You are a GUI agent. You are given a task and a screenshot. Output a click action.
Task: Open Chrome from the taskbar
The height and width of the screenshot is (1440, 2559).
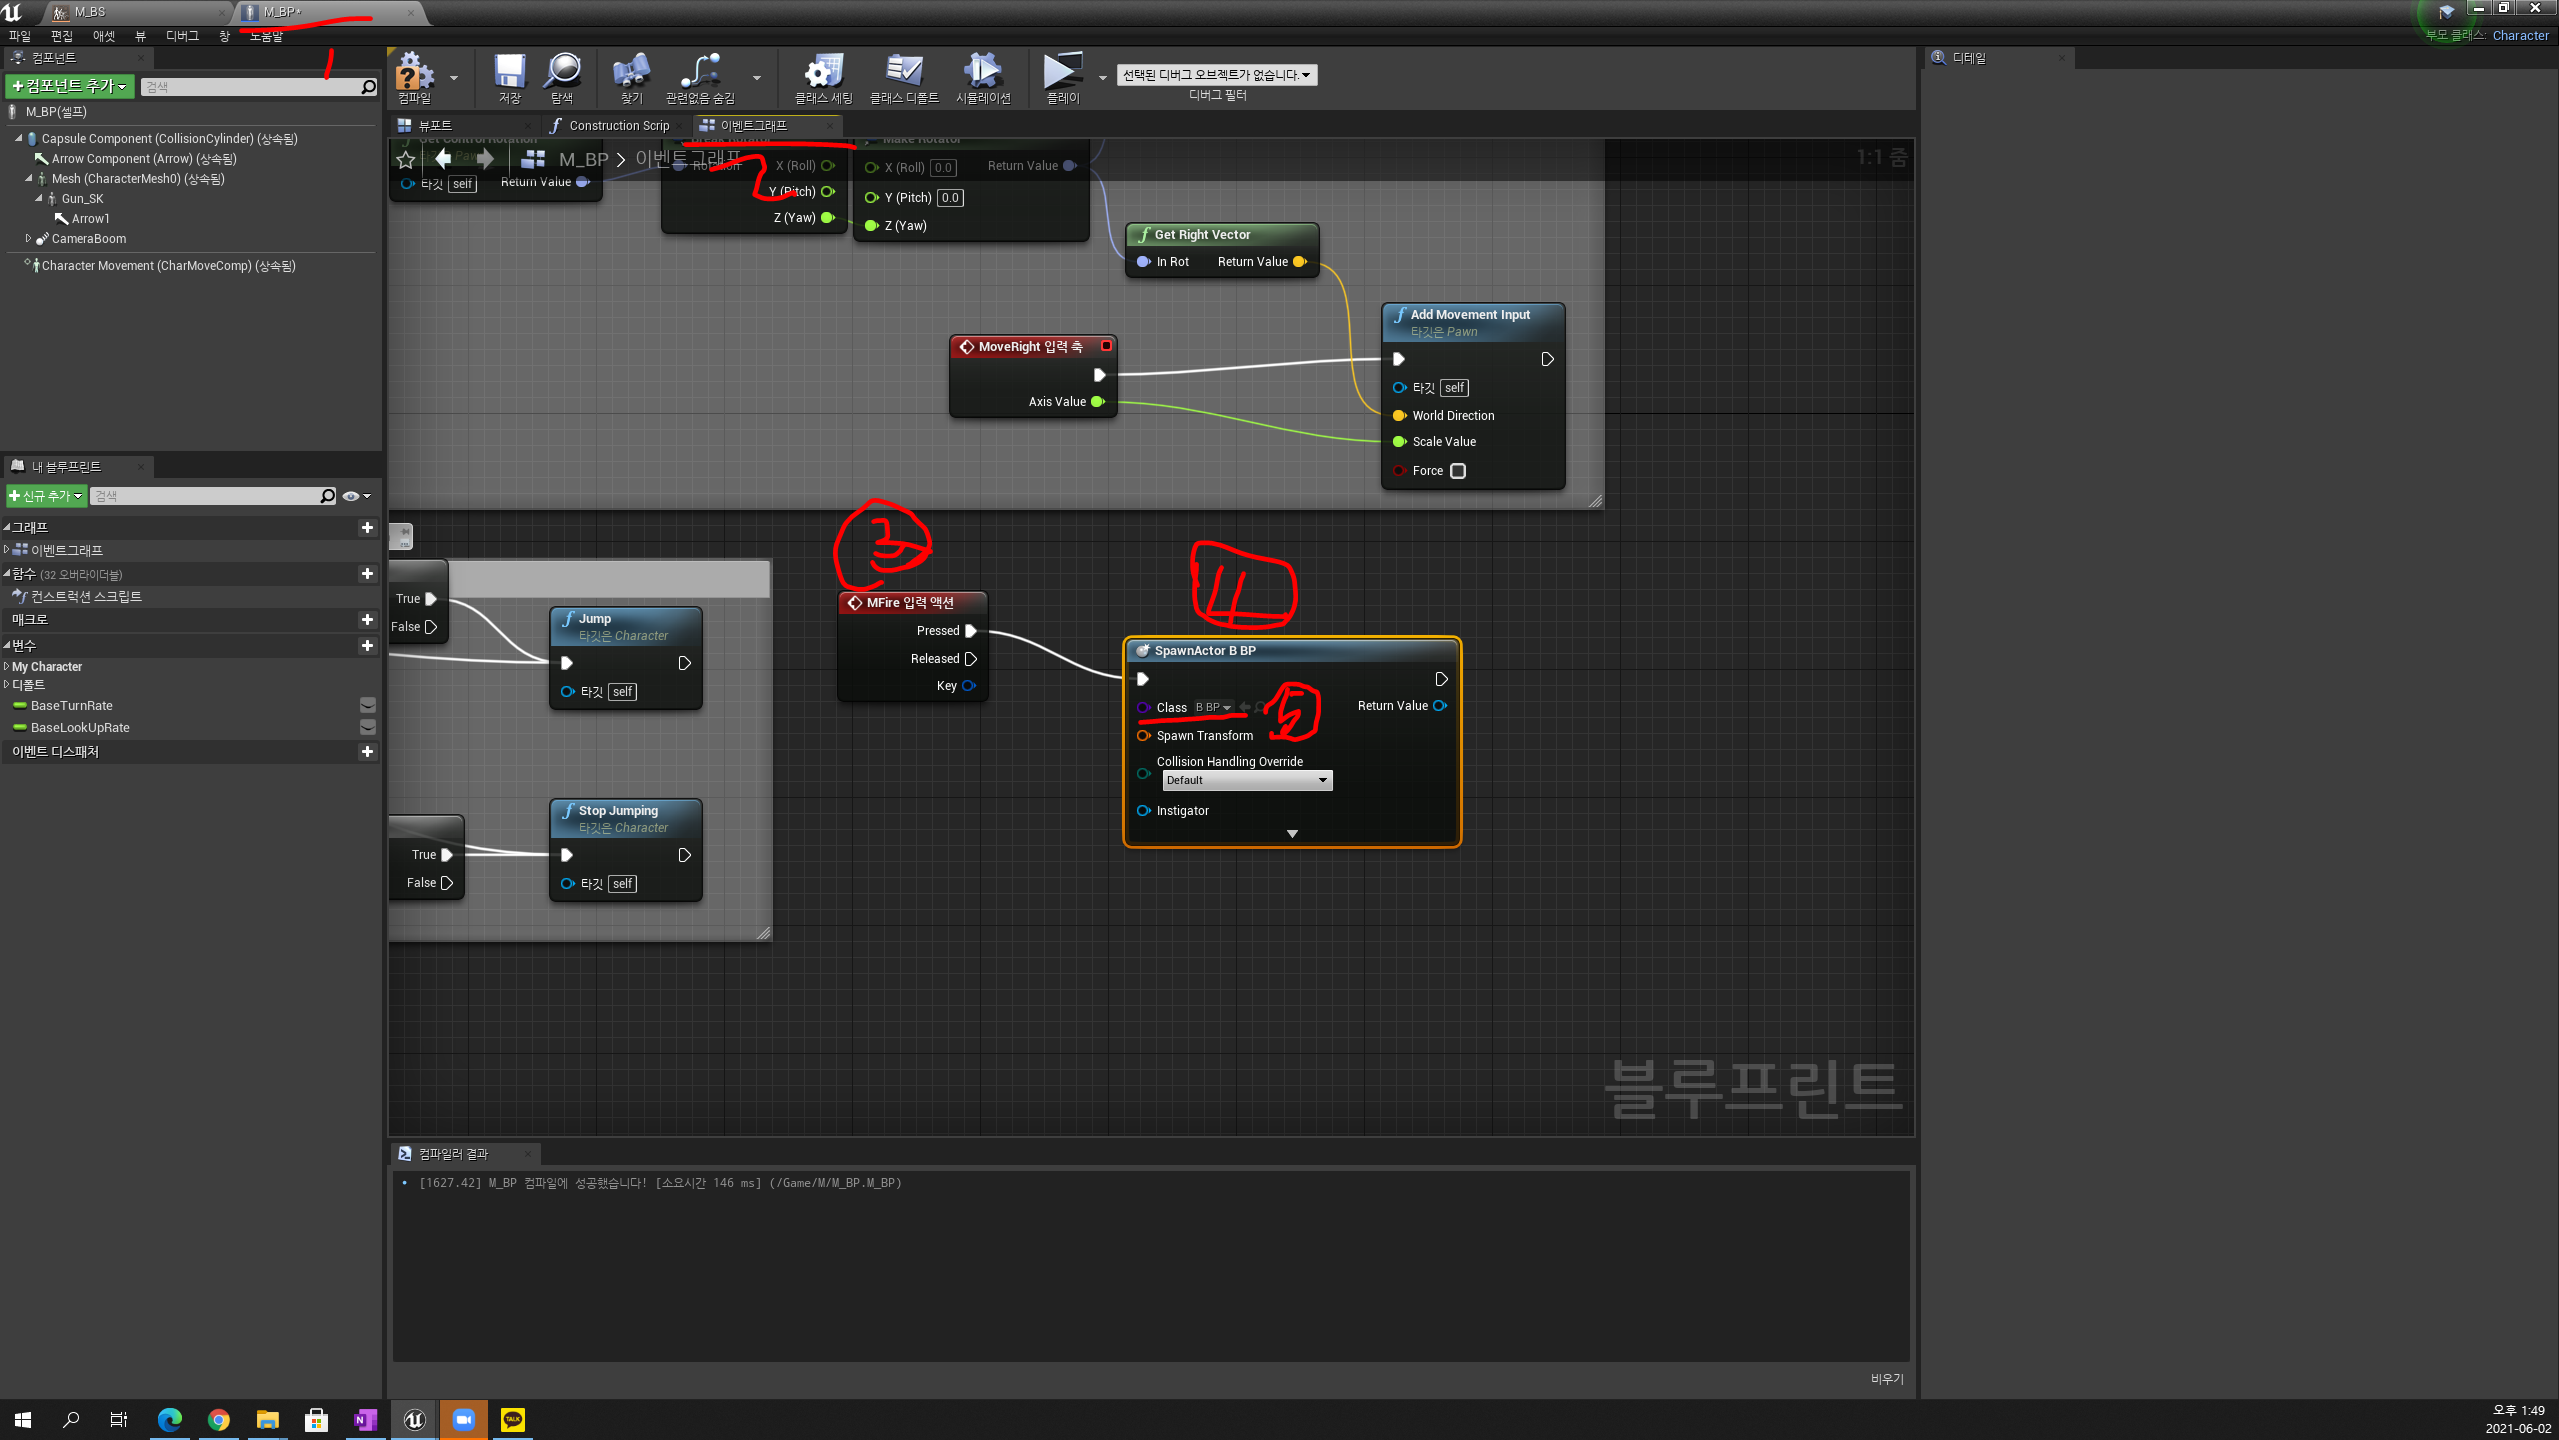(x=218, y=1419)
